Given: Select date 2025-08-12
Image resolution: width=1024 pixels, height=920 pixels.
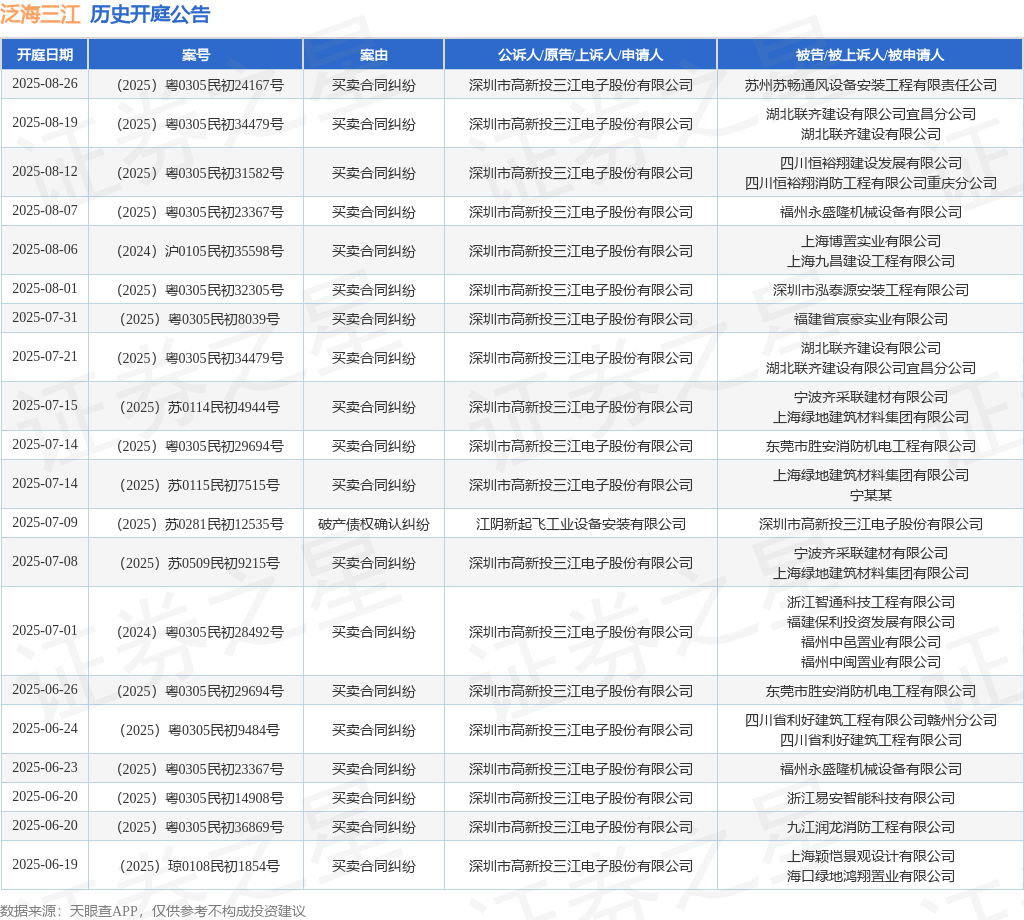Looking at the screenshot, I should point(44,172).
